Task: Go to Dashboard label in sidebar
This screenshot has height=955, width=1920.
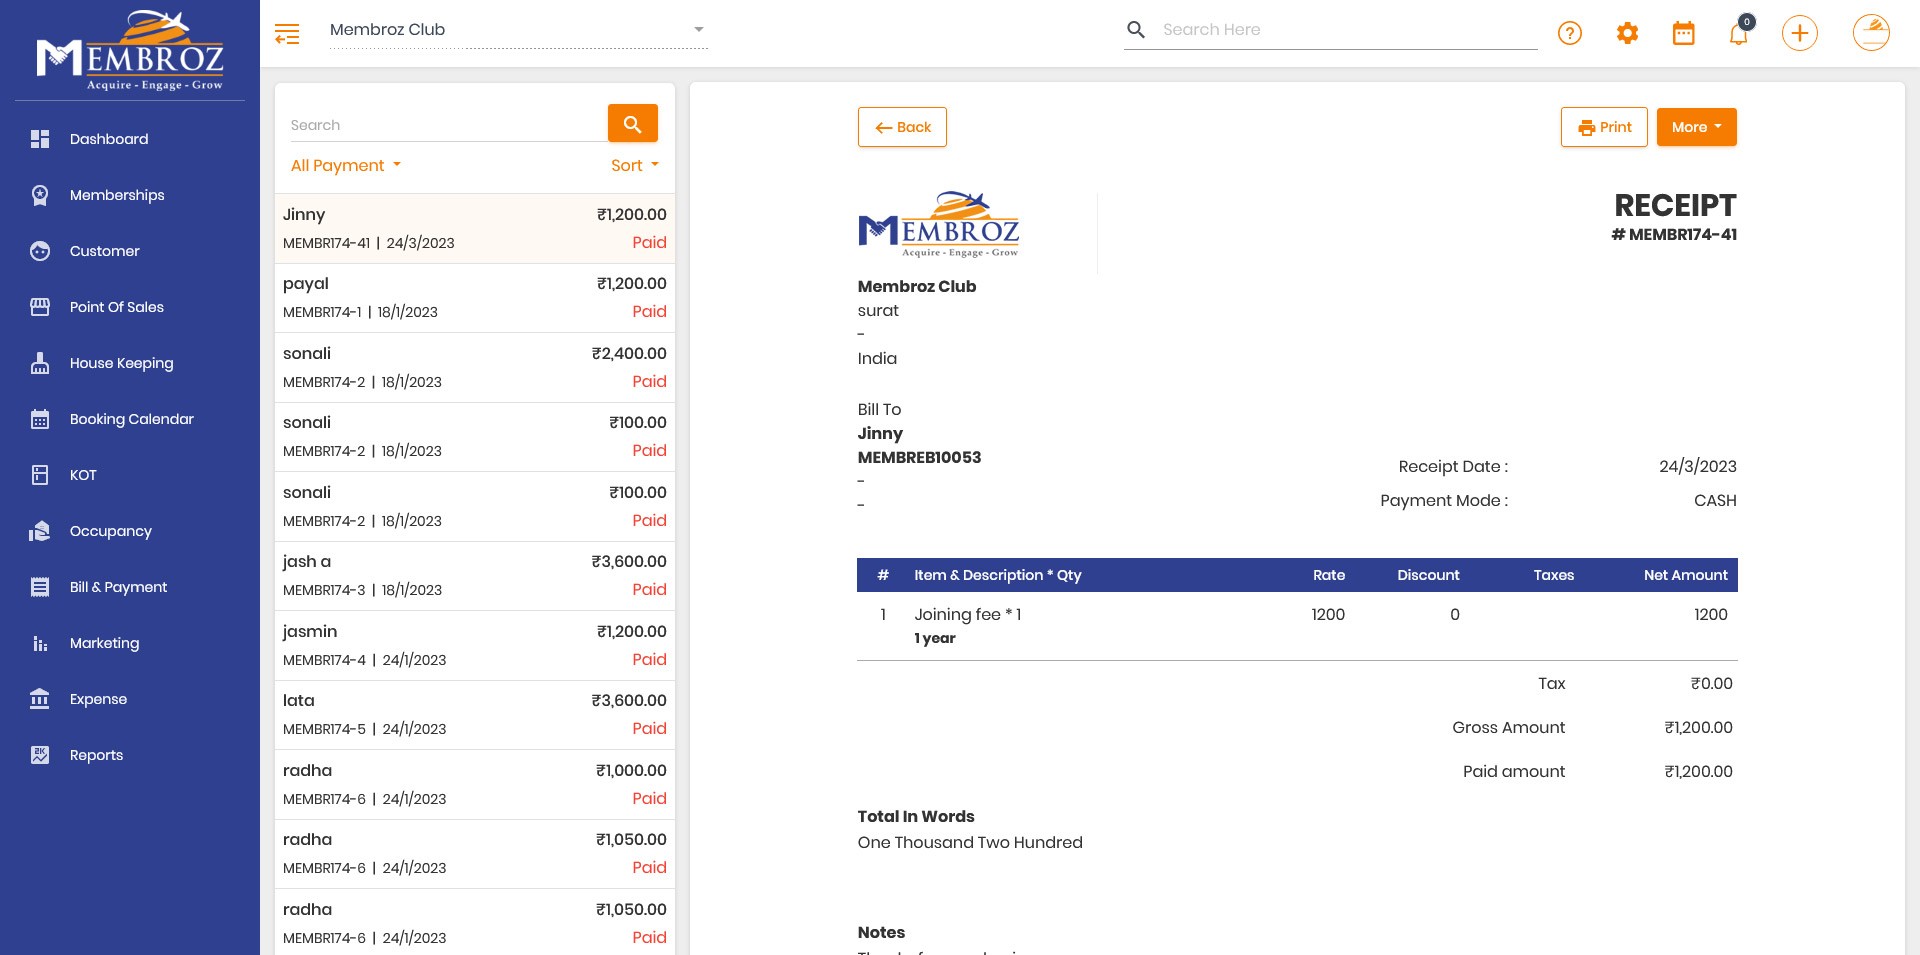Action: tap(109, 139)
